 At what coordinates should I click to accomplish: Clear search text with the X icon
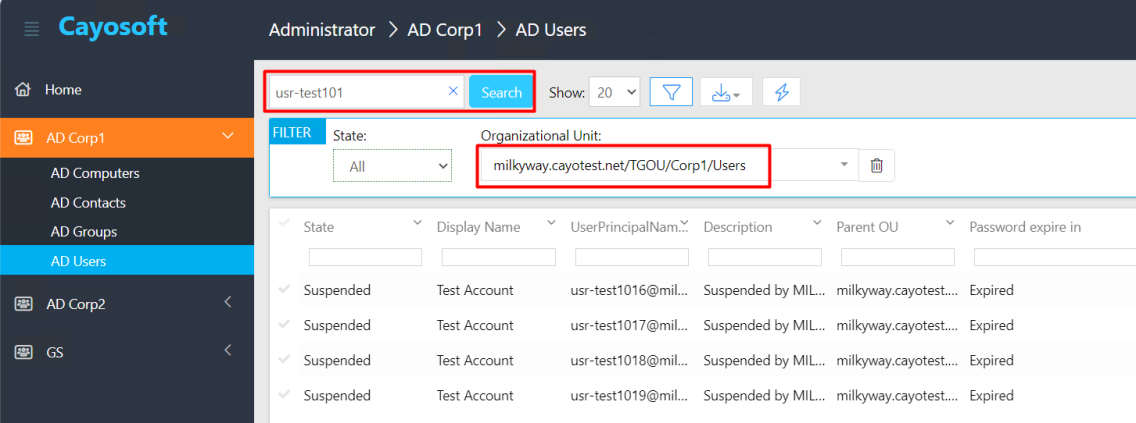coord(454,91)
